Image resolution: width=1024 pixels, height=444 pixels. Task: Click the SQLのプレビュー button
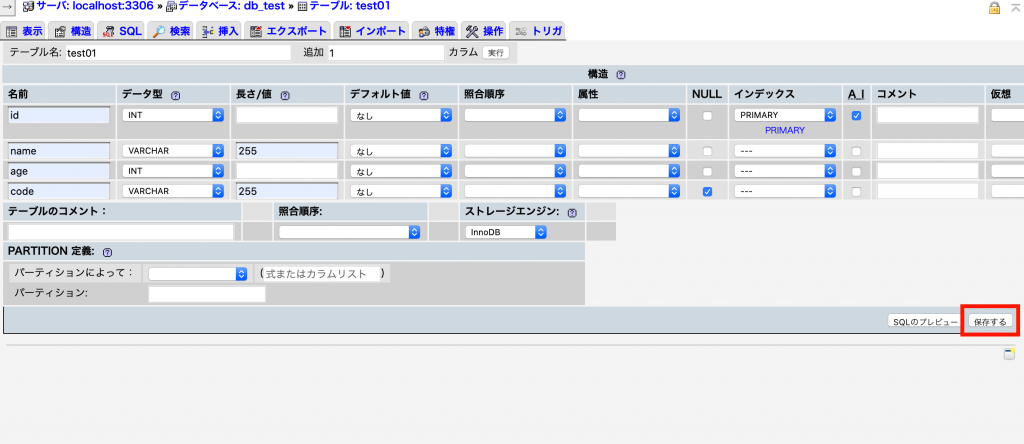924,321
